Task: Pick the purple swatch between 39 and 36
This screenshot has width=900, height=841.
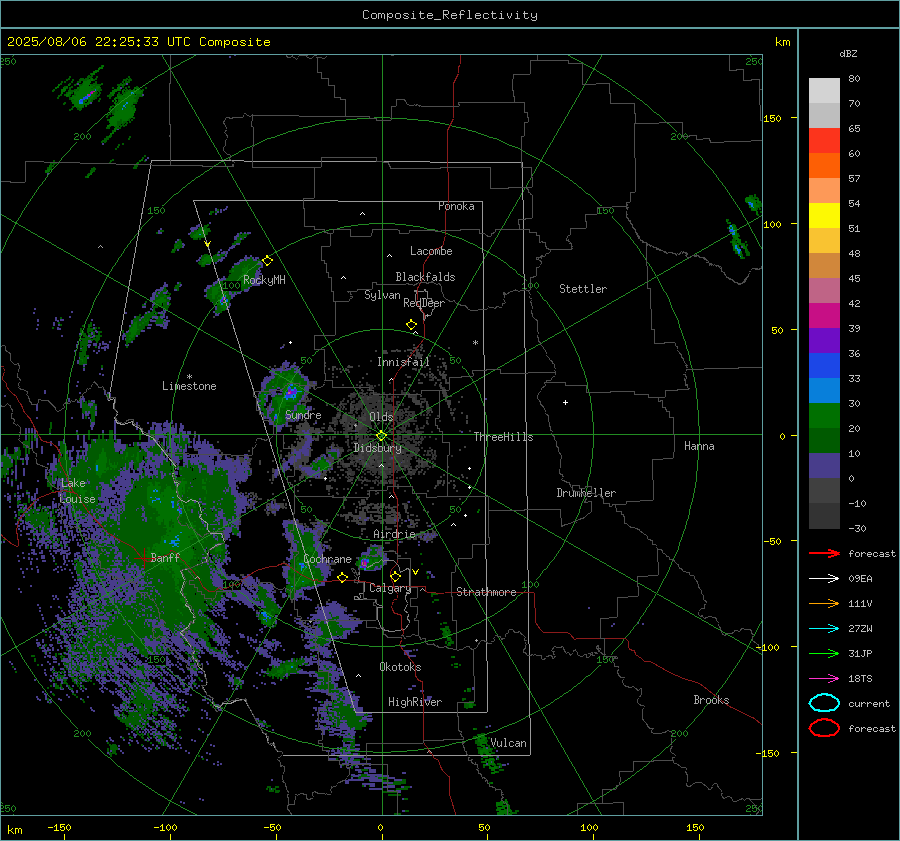Action: (824, 340)
